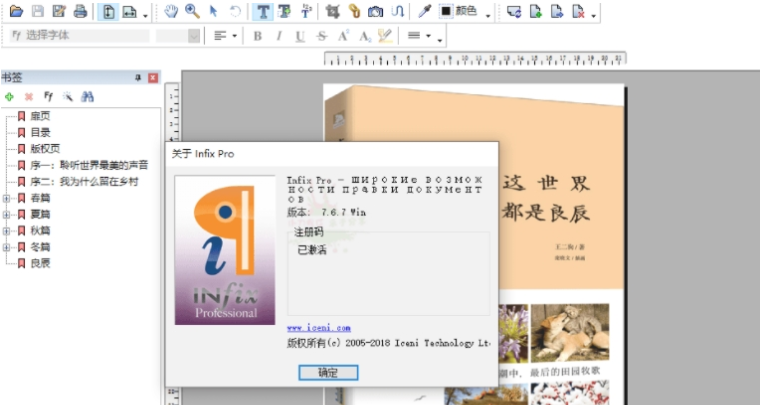Screen dimensions: 760x405
Task: Select the Link chain tool
Action: pyautogui.click(x=354, y=11)
